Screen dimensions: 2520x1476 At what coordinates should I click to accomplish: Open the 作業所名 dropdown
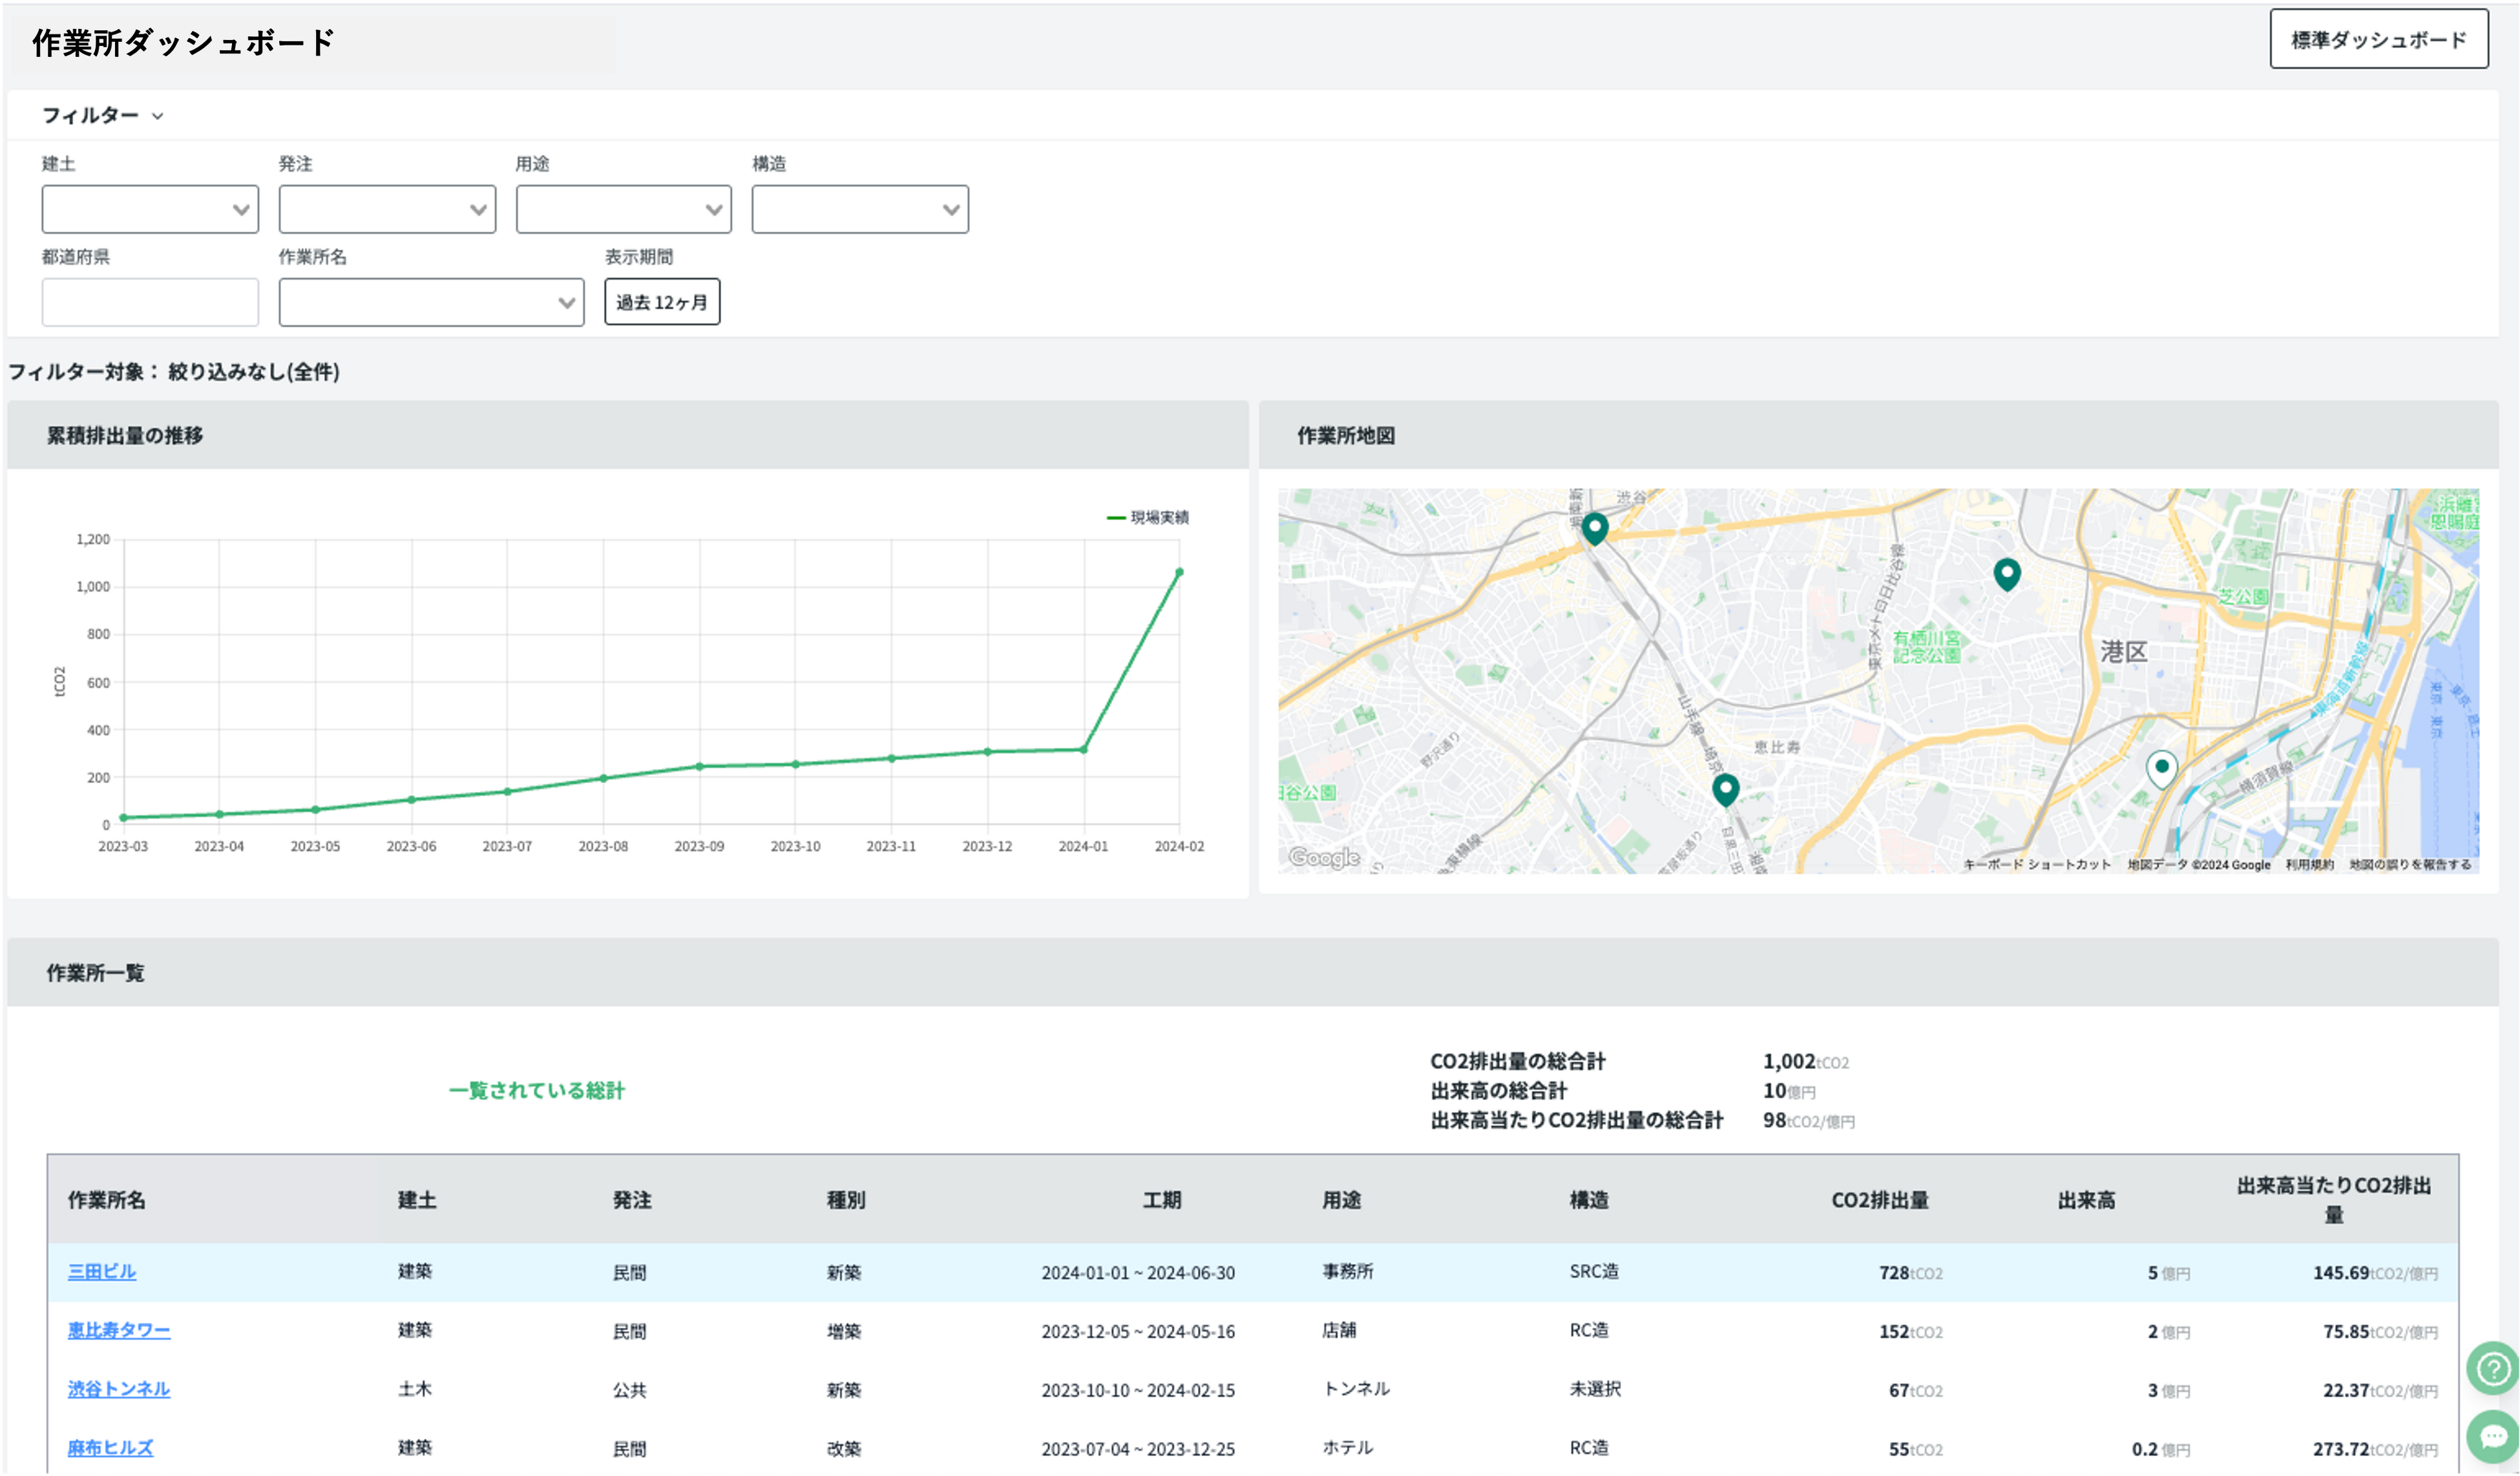(x=431, y=302)
